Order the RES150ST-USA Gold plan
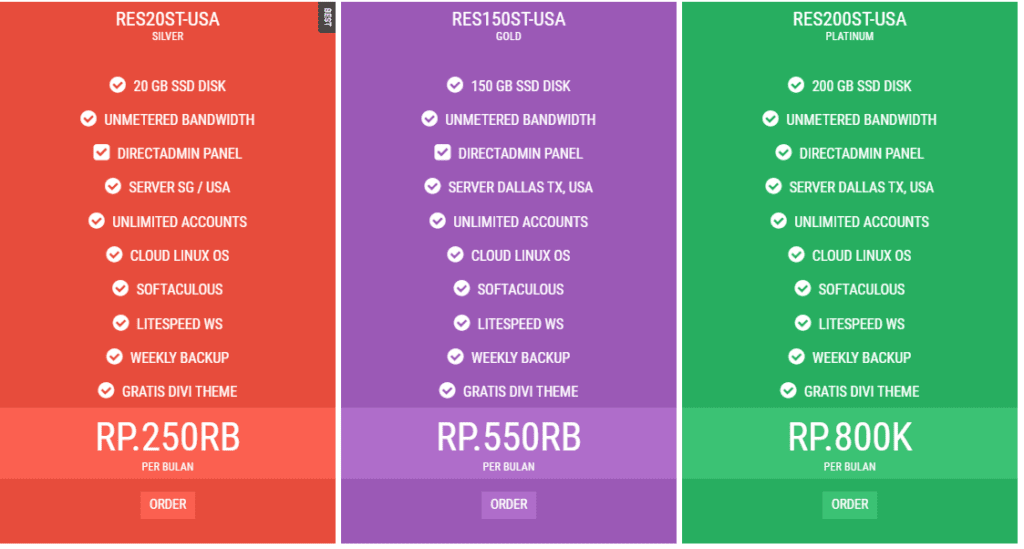The image size is (1024, 549). click(x=509, y=505)
